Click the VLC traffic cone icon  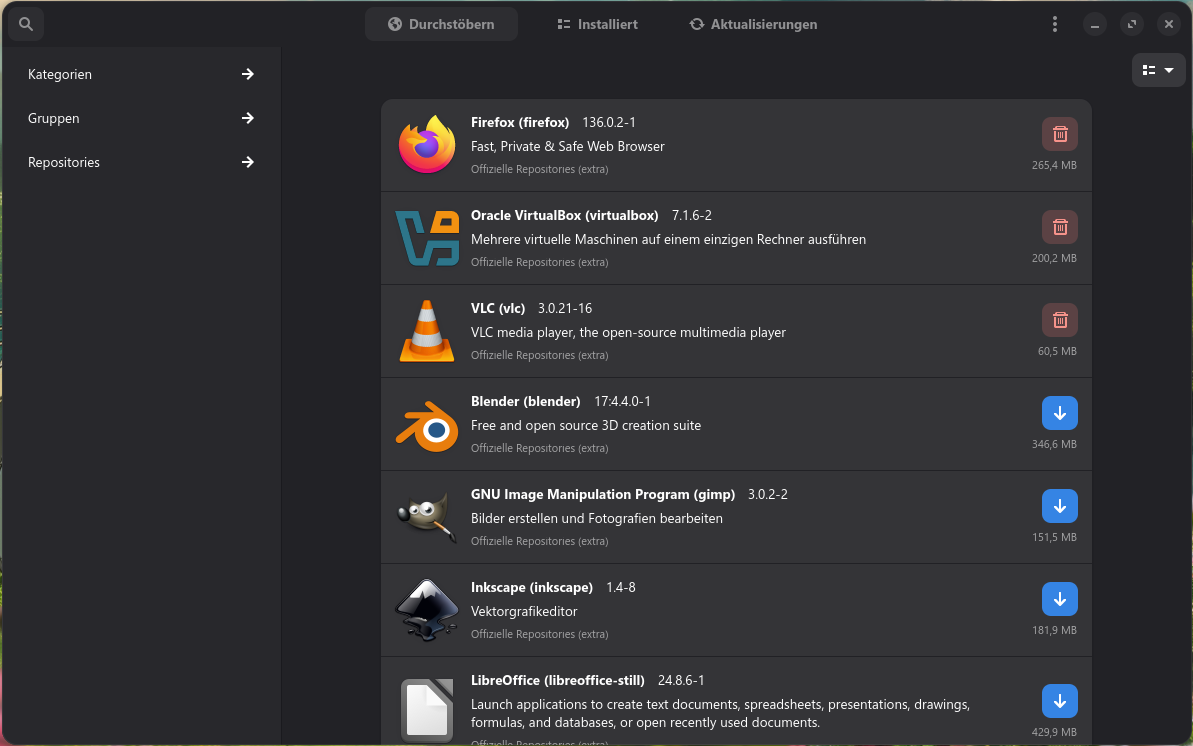click(427, 330)
